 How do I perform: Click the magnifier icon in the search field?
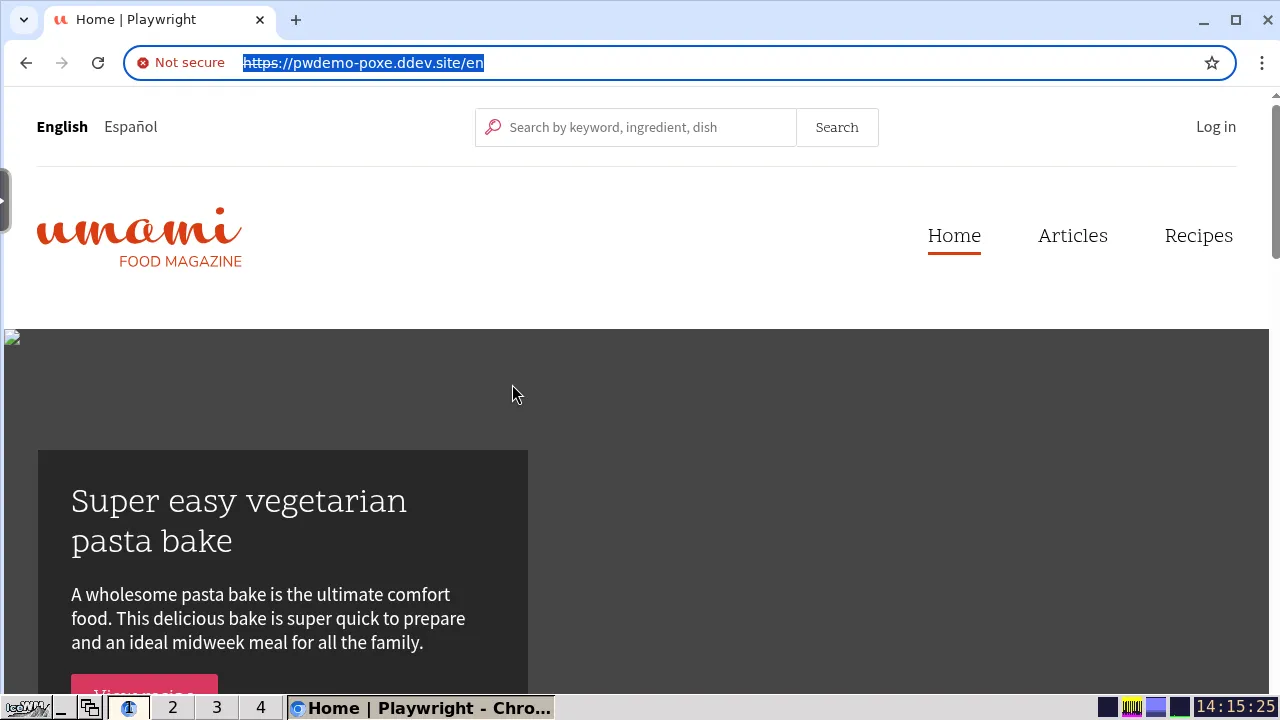tap(493, 127)
